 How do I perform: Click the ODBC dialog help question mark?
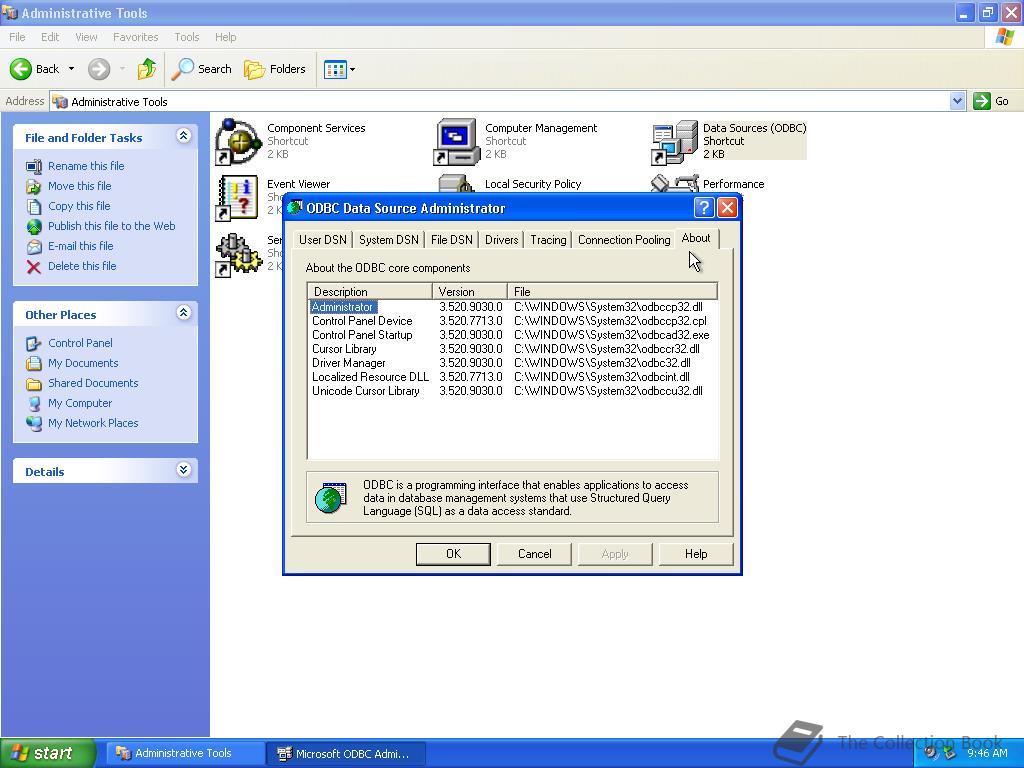click(x=704, y=208)
